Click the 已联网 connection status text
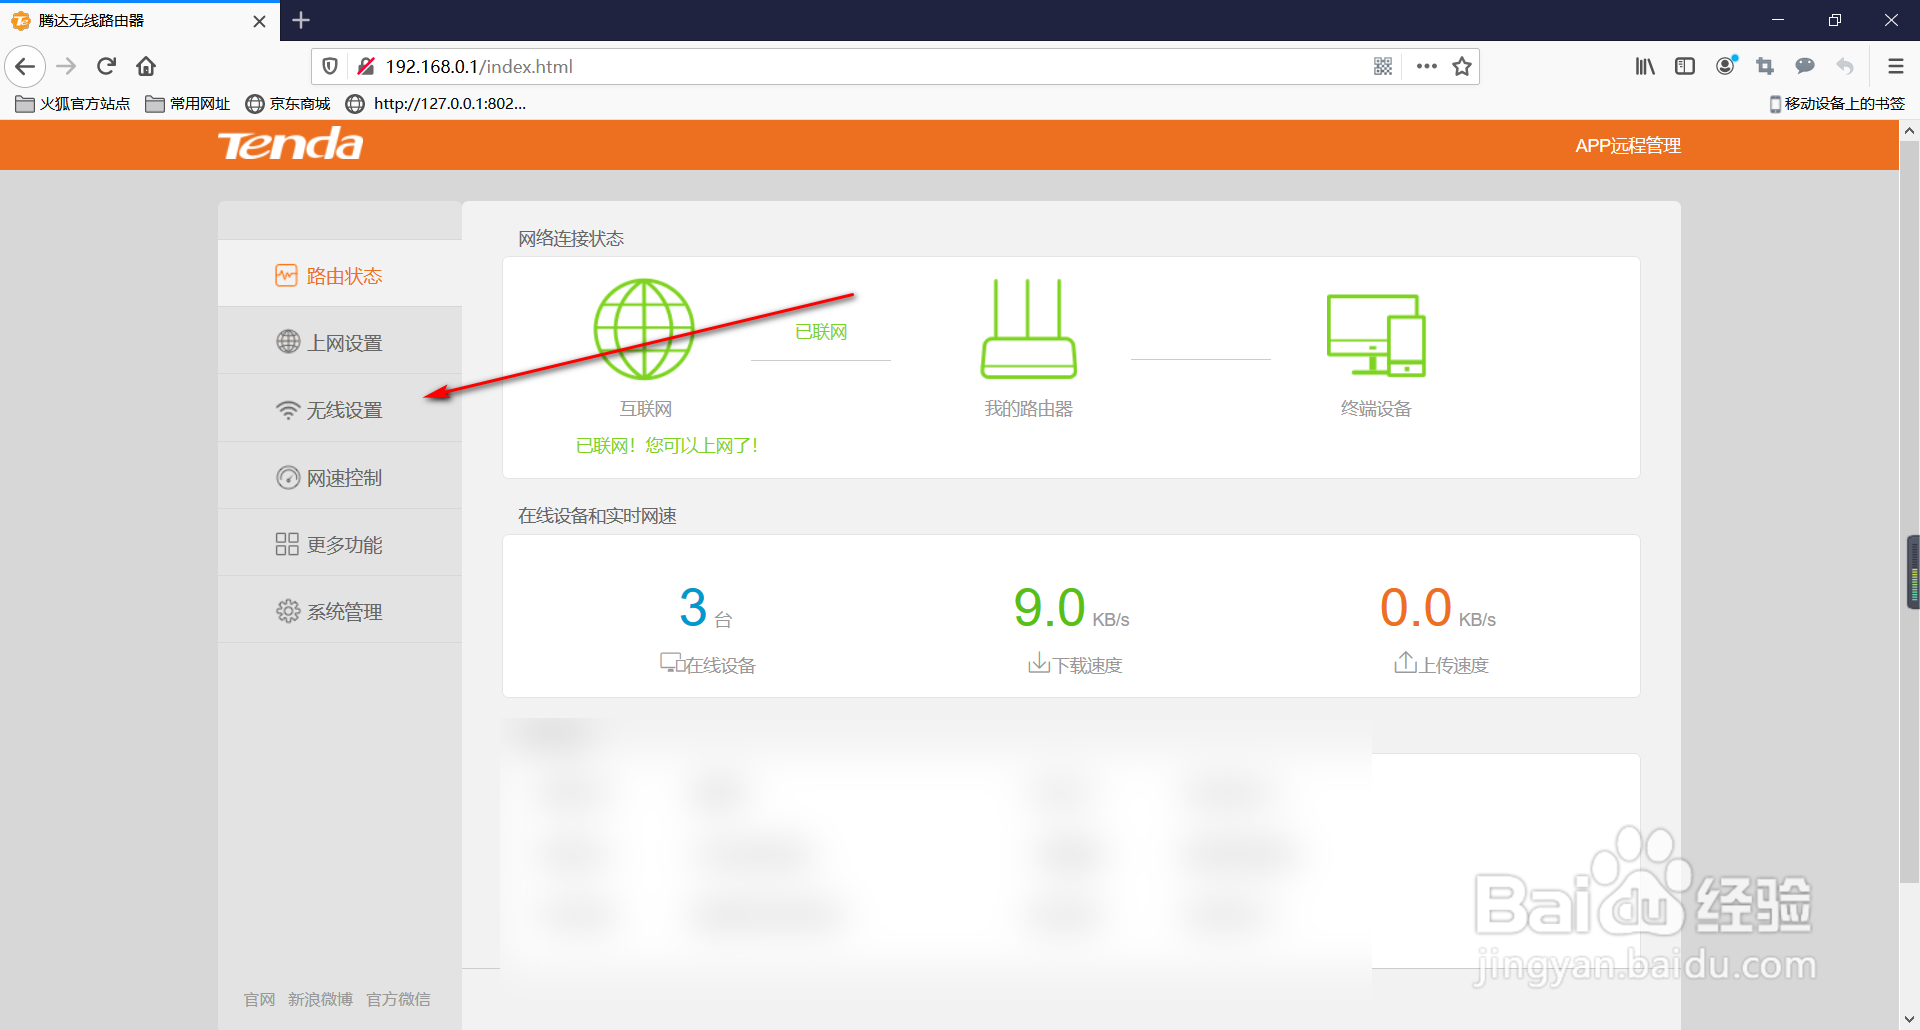The width and height of the screenshot is (1920, 1030). (x=821, y=332)
